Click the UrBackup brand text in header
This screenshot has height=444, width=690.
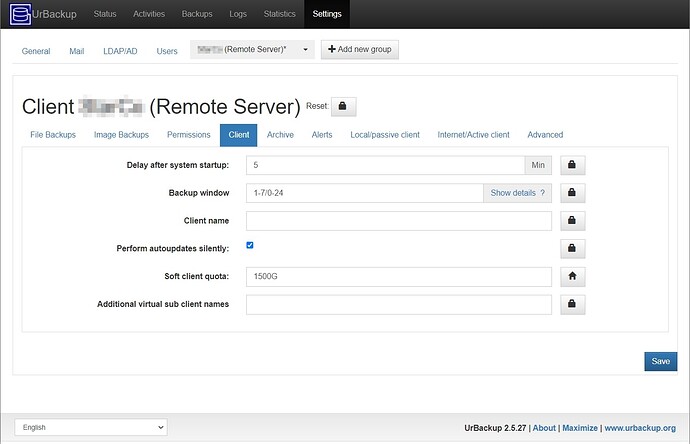54,14
